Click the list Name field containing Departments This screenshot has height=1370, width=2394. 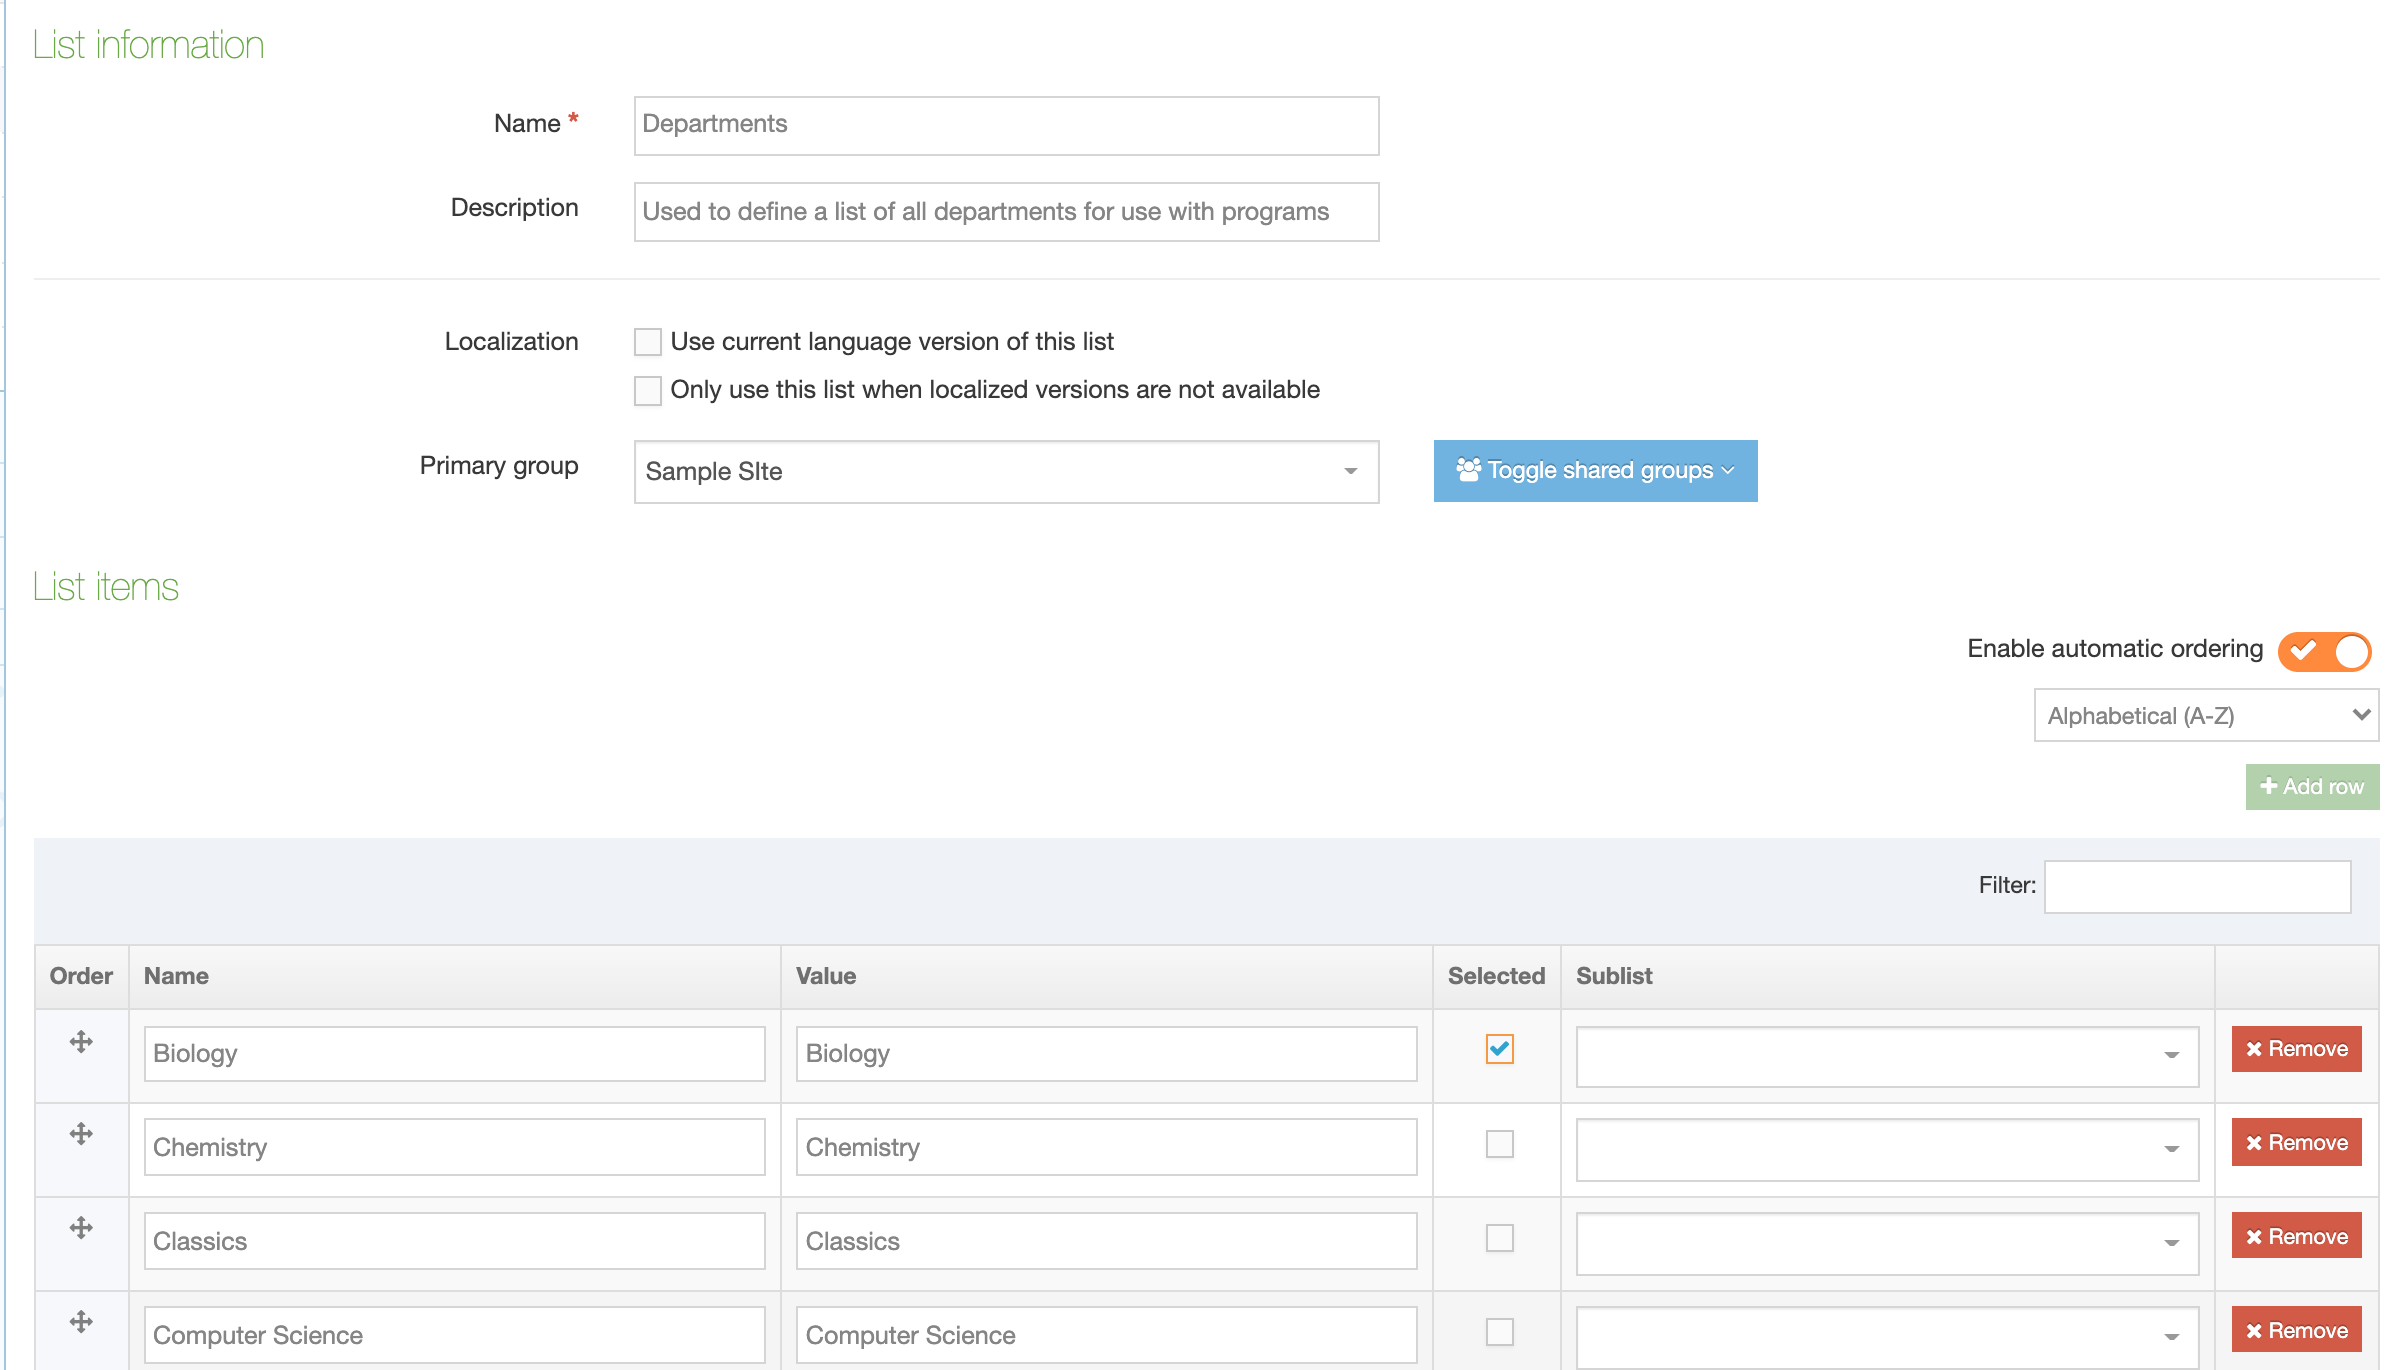coord(1006,125)
